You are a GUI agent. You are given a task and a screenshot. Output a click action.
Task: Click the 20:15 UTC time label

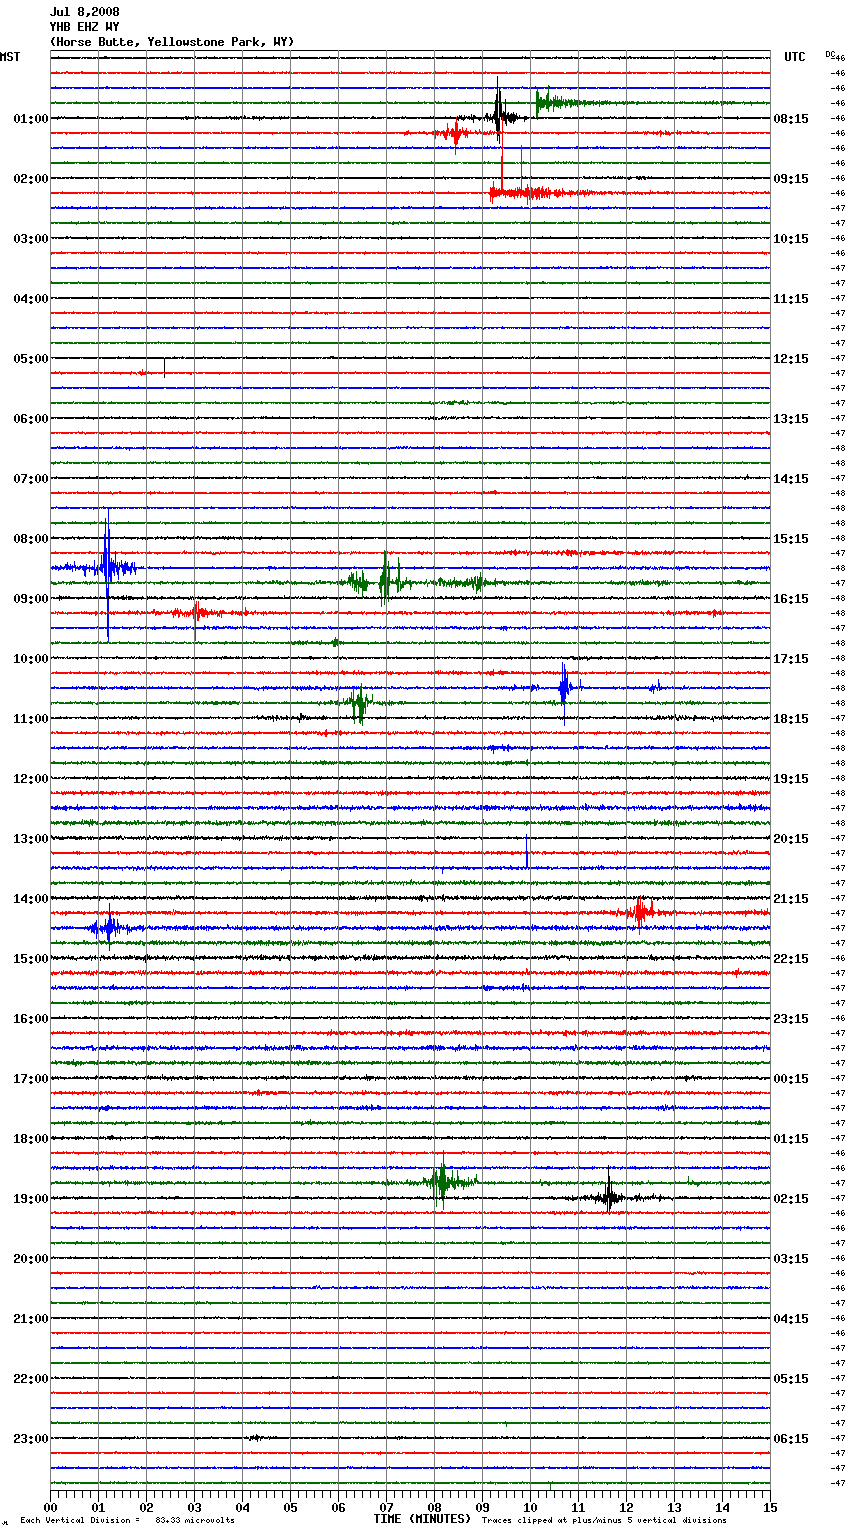[x=791, y=839]
